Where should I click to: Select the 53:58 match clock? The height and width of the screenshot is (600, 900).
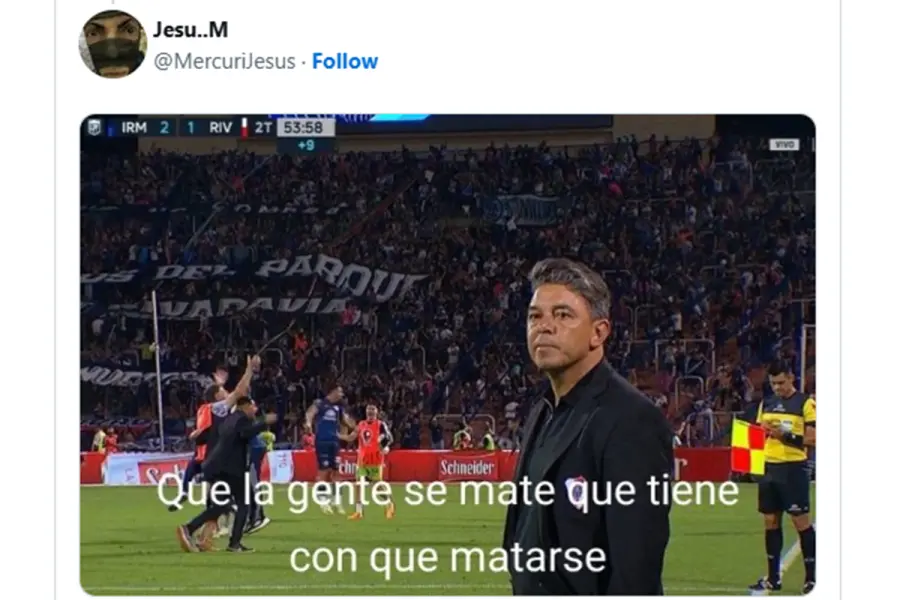[x=305, y=127]
